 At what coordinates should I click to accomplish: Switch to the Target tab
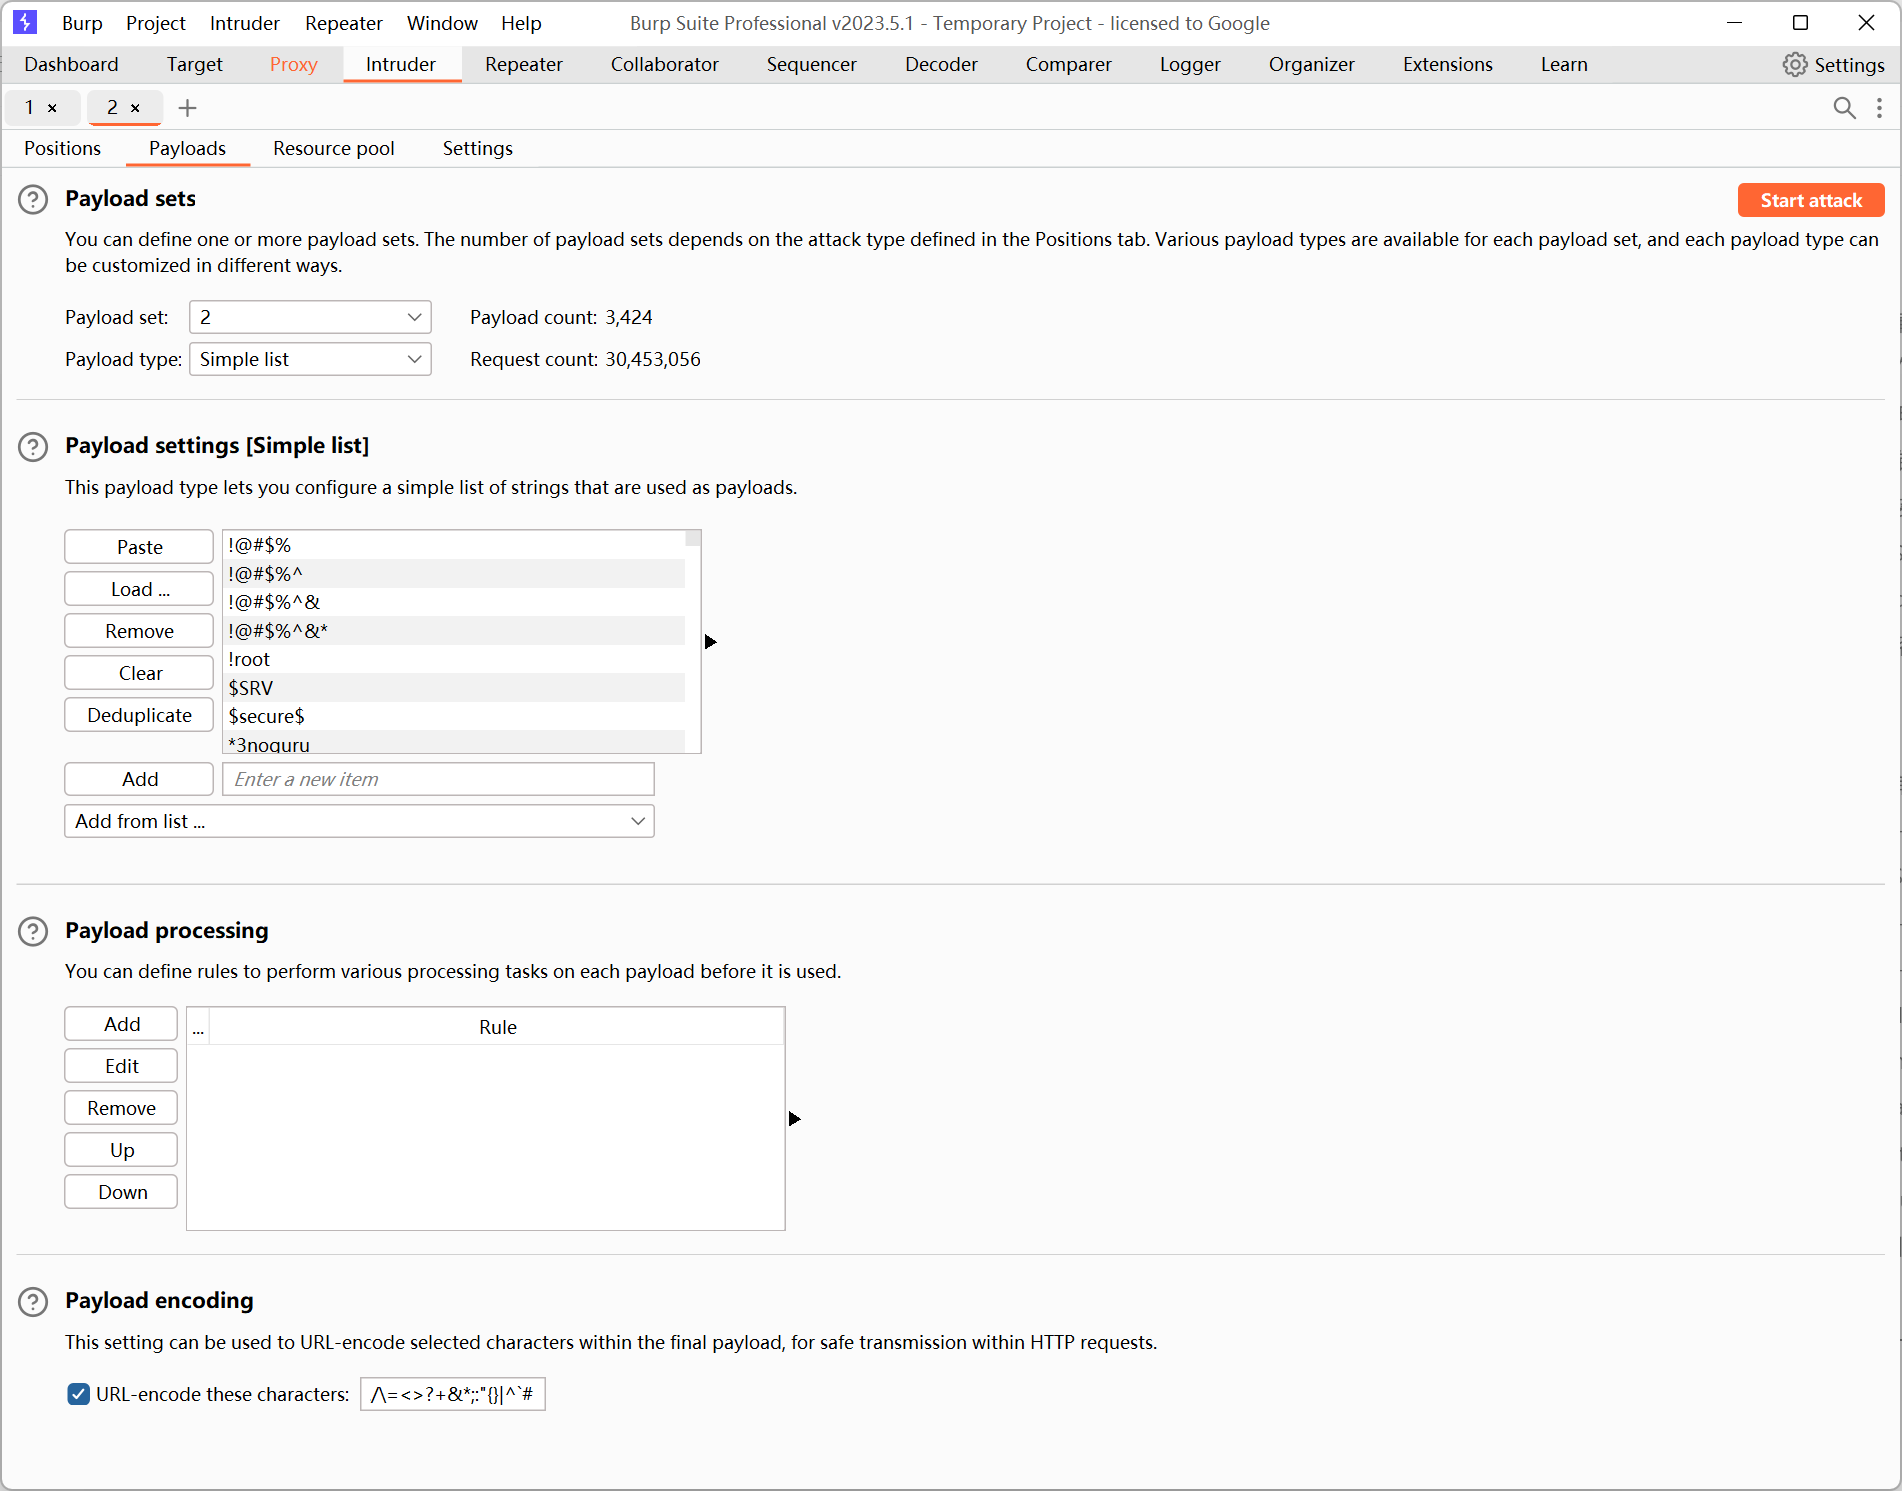click(195, 64)
